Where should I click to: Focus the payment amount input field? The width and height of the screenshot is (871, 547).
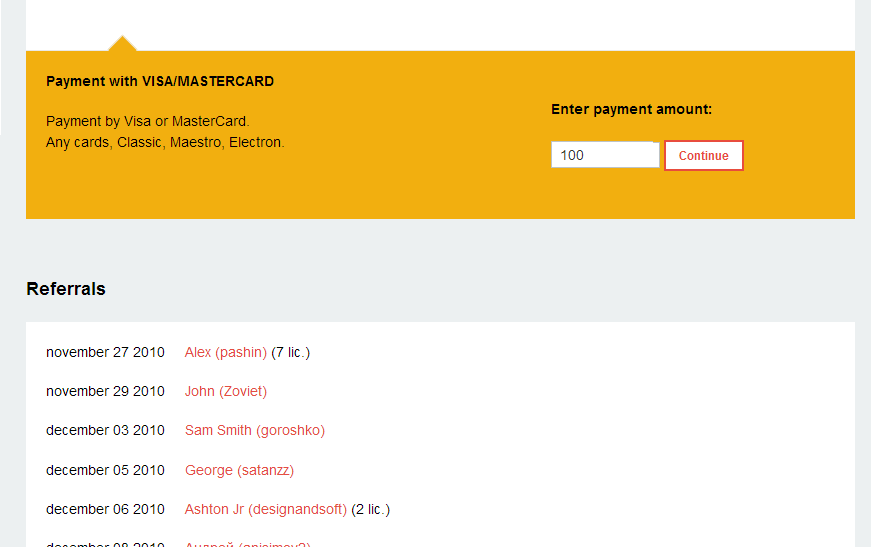[605, 155]
